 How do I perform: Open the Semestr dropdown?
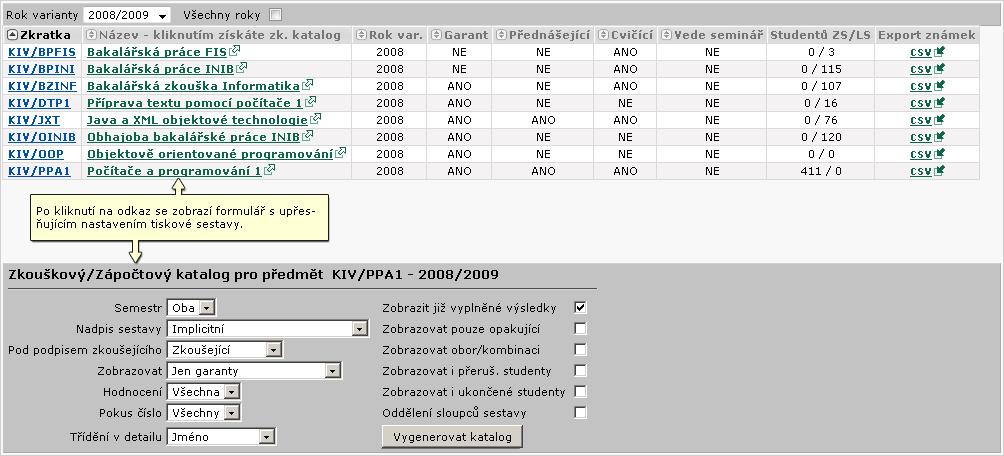(191, 307)
